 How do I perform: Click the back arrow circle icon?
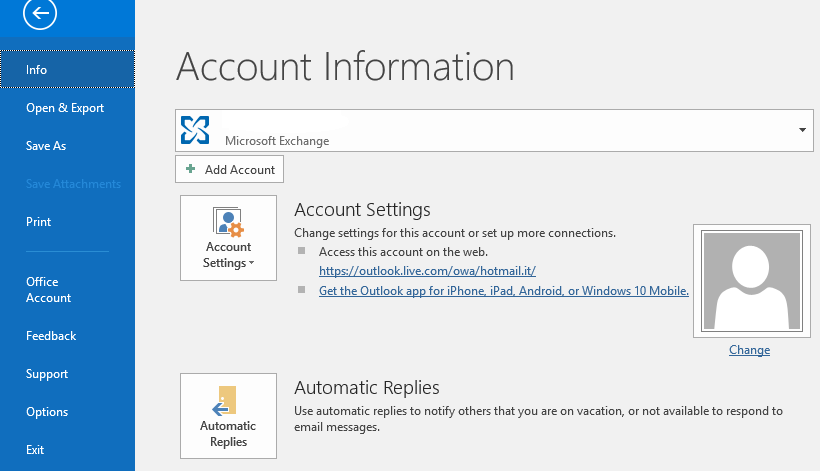pos(40,13)
